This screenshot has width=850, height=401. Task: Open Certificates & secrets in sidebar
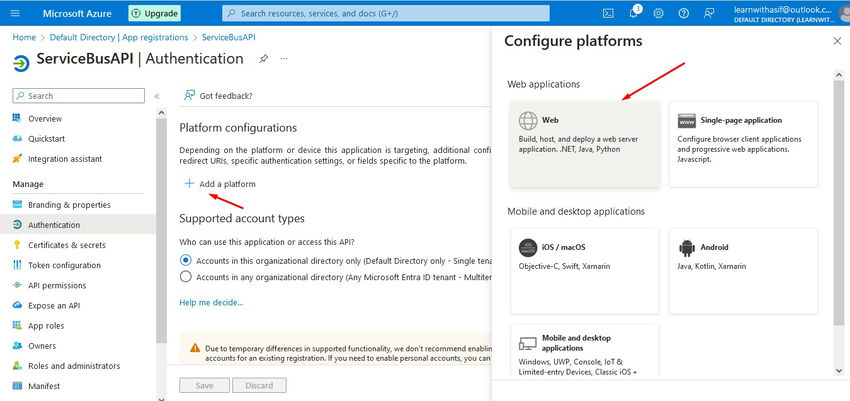(66, 245)
